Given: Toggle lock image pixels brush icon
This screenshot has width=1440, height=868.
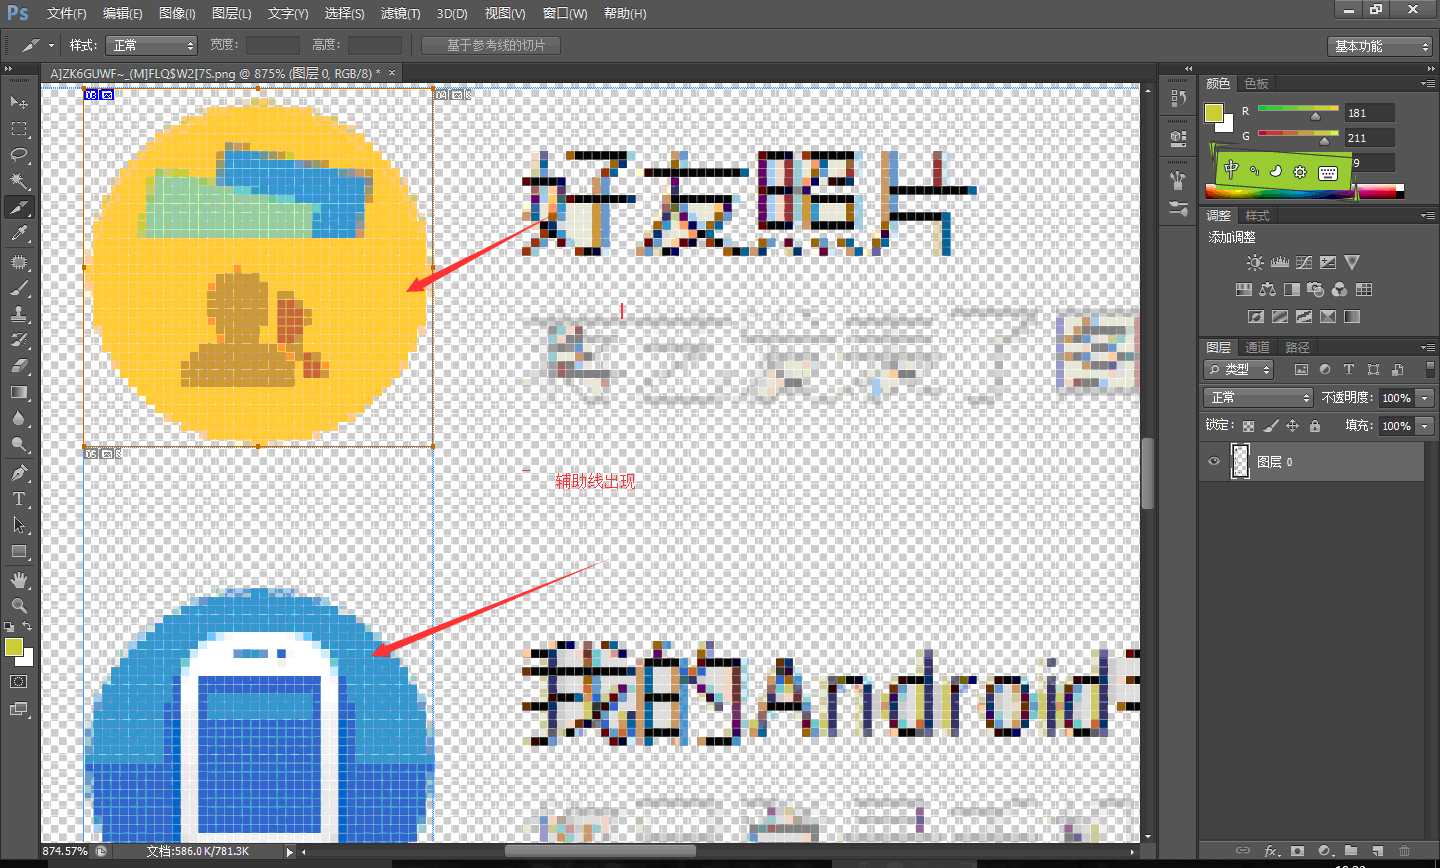Looking at the screenshot, I should (1271, 426).
